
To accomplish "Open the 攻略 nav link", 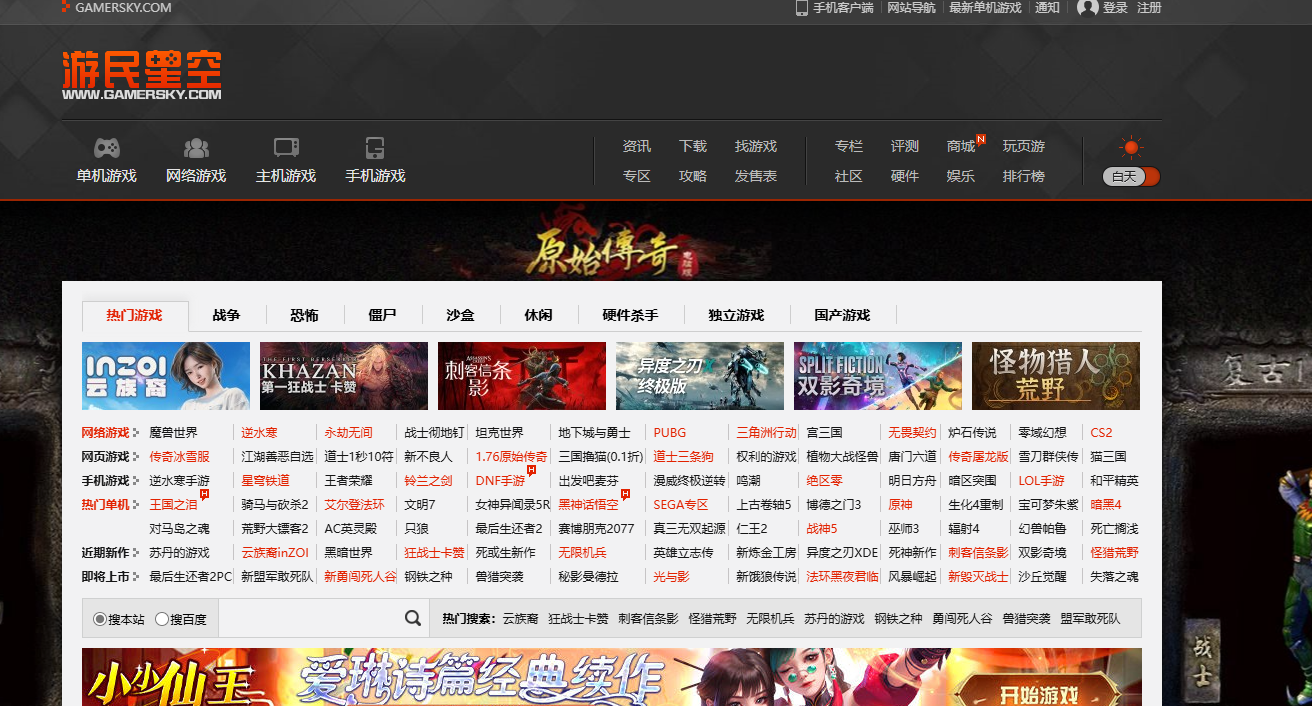I will [693, 176].
